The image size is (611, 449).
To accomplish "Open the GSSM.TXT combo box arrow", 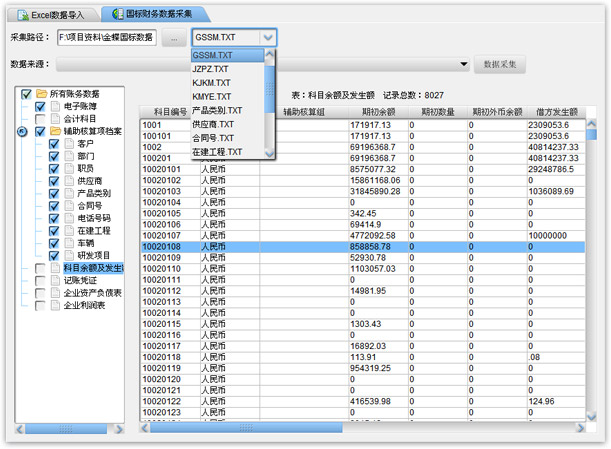I will pyautogui.click(x=267, y=37).
